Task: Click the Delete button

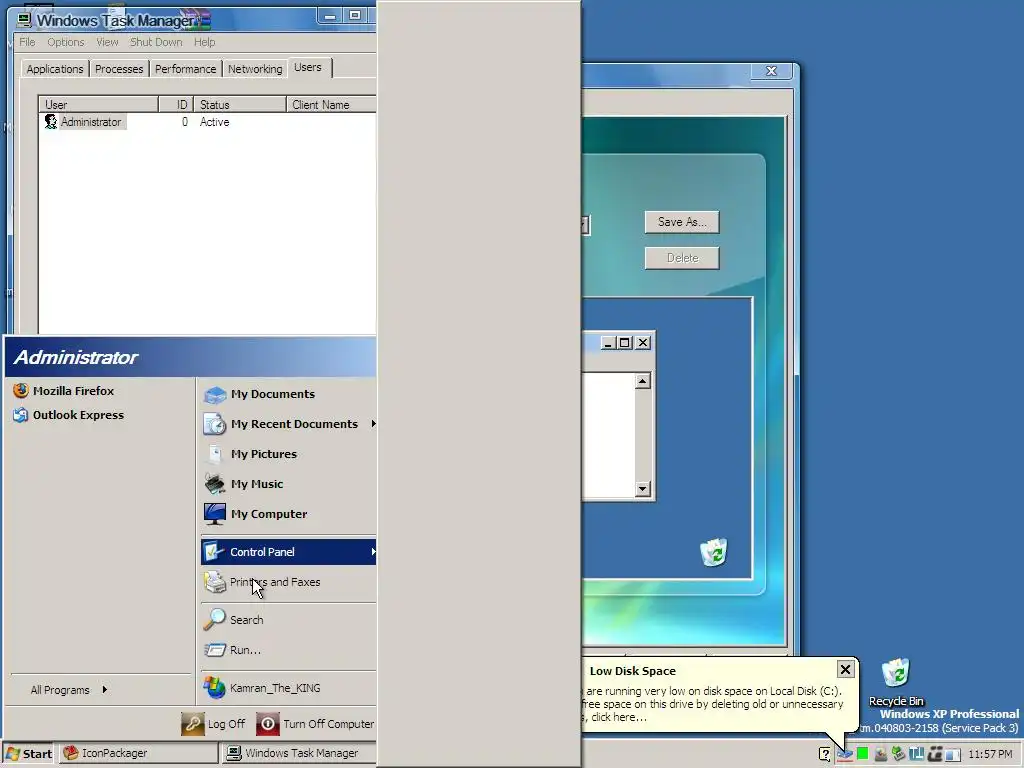Action: point(682,258)
